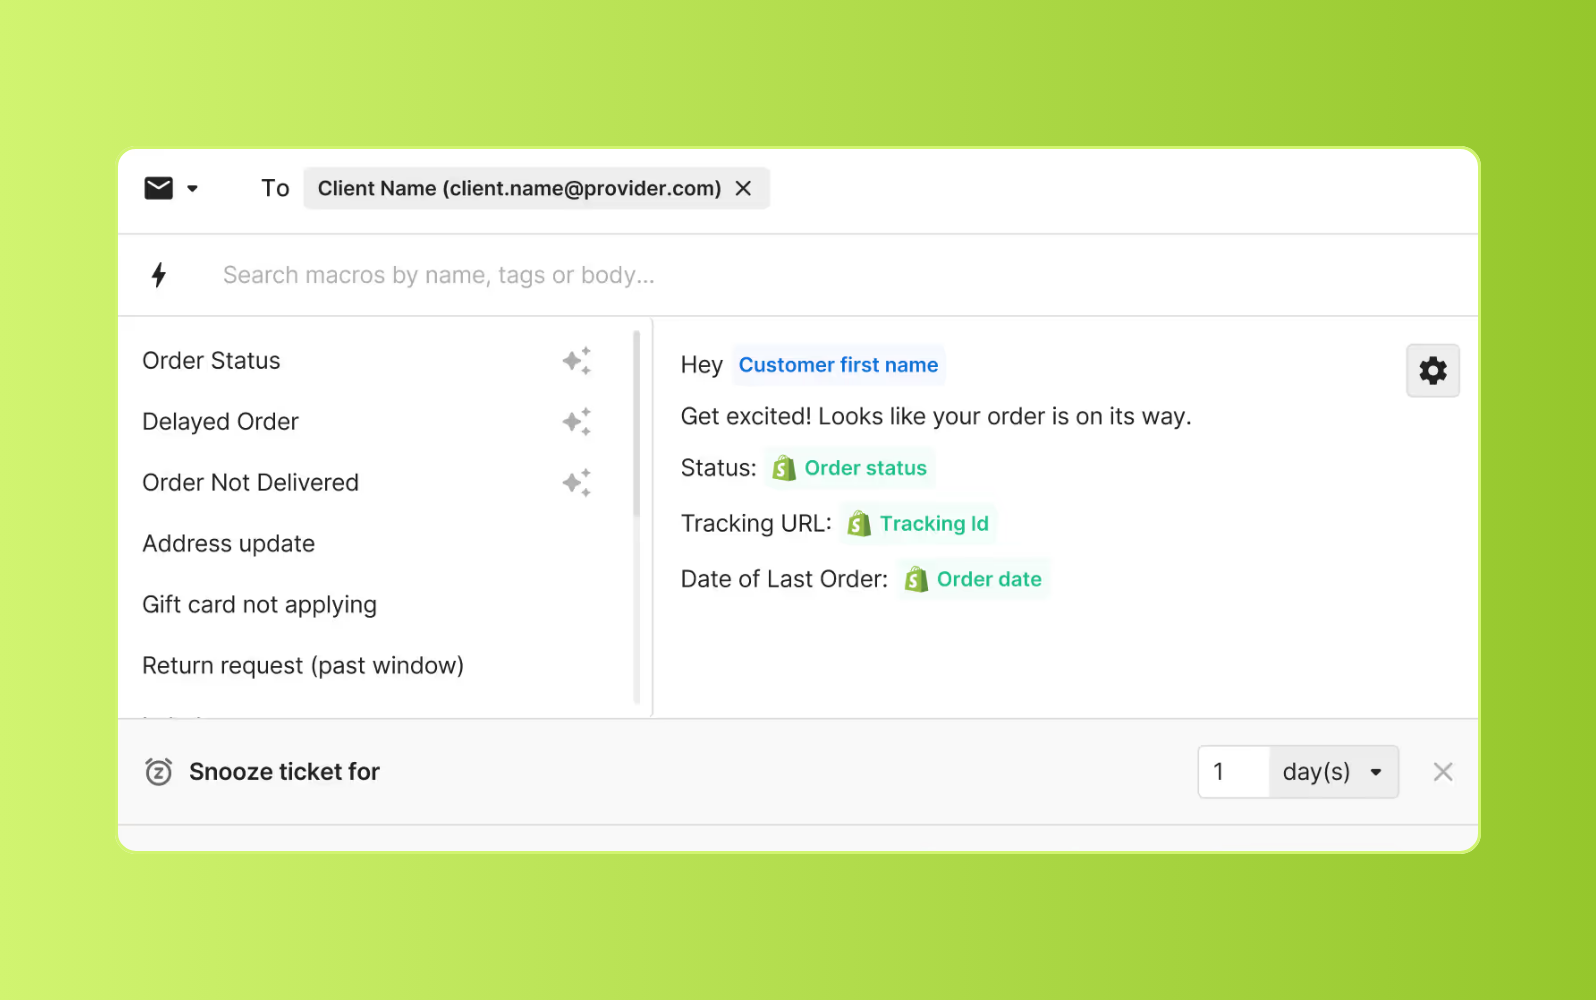Click Shopify icon beside Tracking Id
This screenshot has height=1000, width=1596.
pyautogui.click(x=859, y=523)
